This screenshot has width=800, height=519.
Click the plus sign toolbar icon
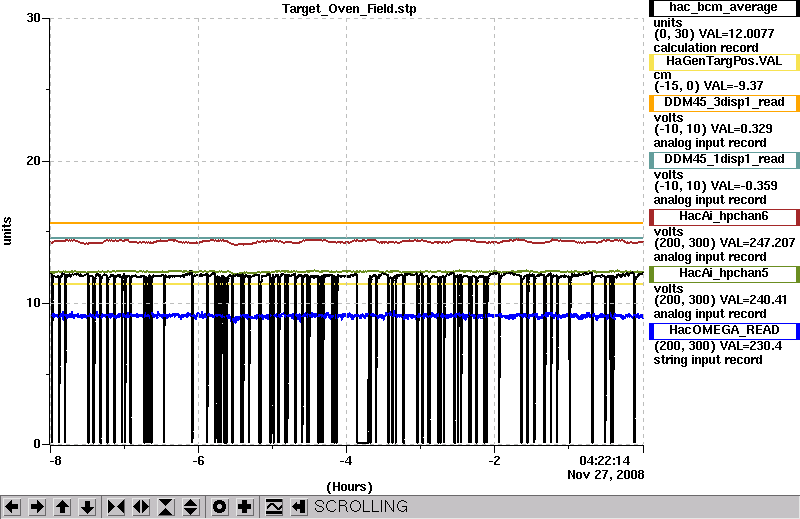coord(244,507)
